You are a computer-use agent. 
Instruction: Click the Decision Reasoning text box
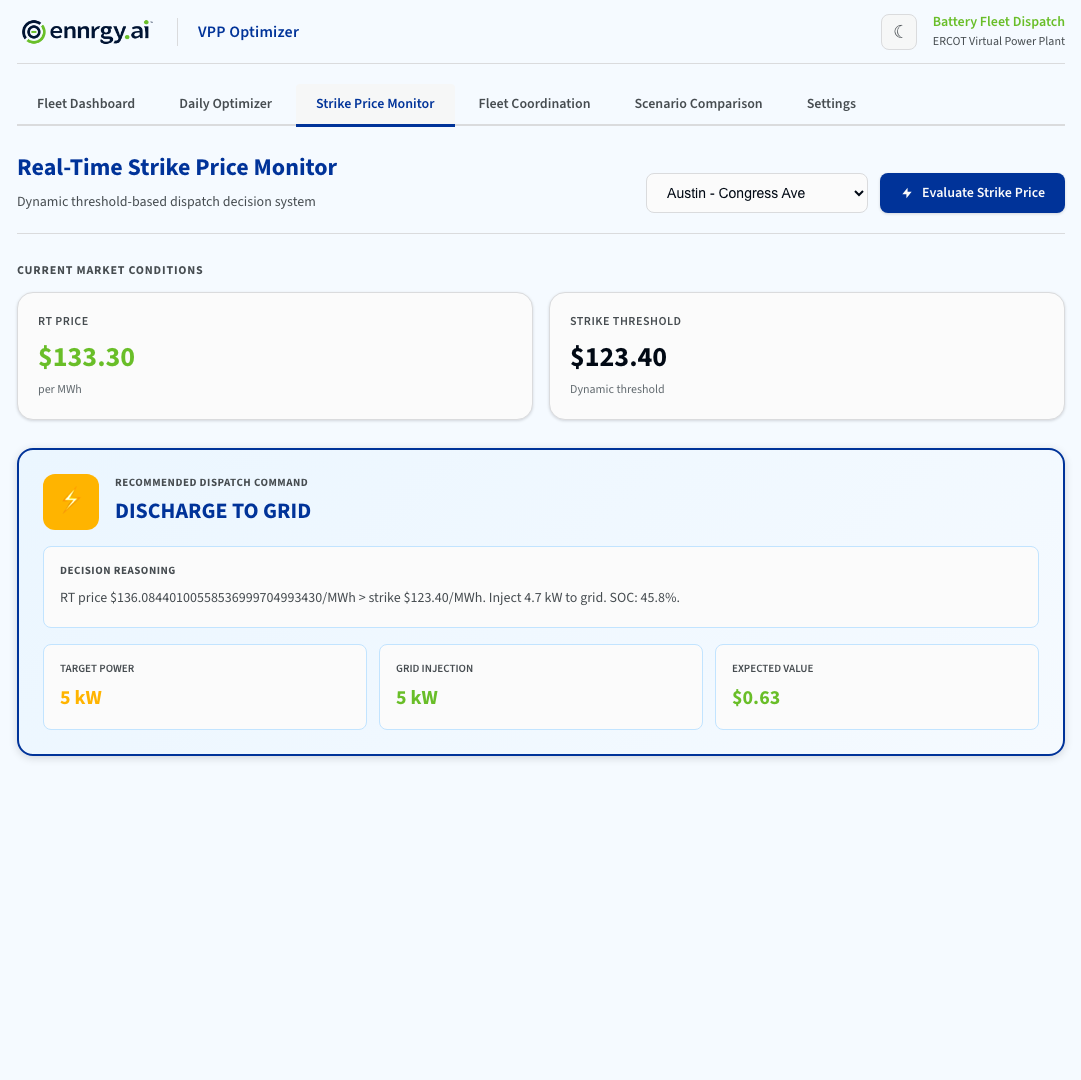[x=540, y=587]
